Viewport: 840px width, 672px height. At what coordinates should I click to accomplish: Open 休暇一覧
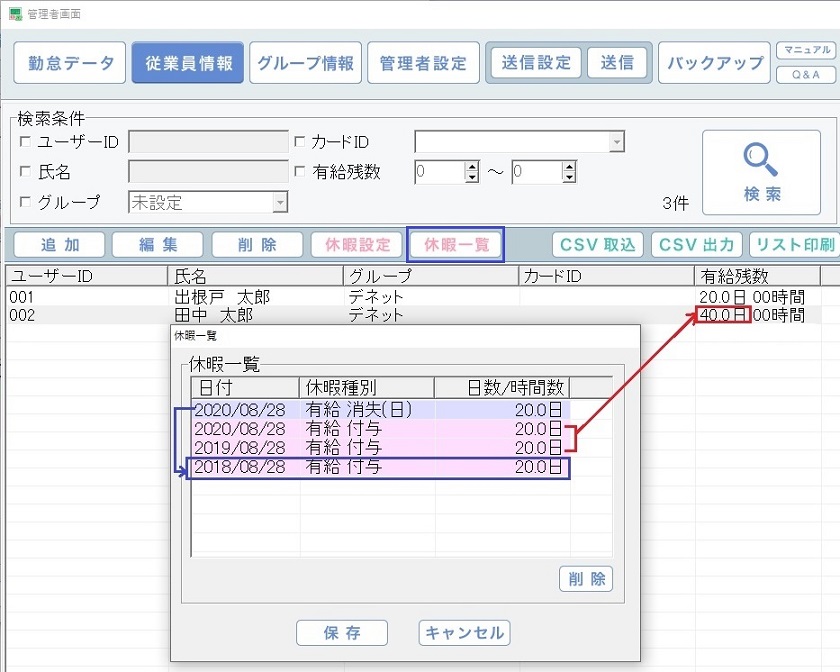[456, 245]
